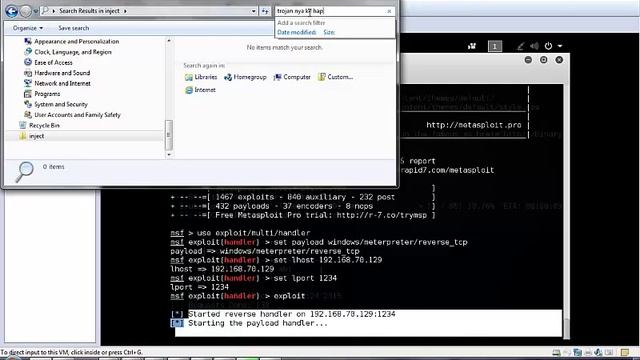This screenshot has width=640, height=360.
Task: Click the pen icon in the Kali panel
Action: [520, 46]
